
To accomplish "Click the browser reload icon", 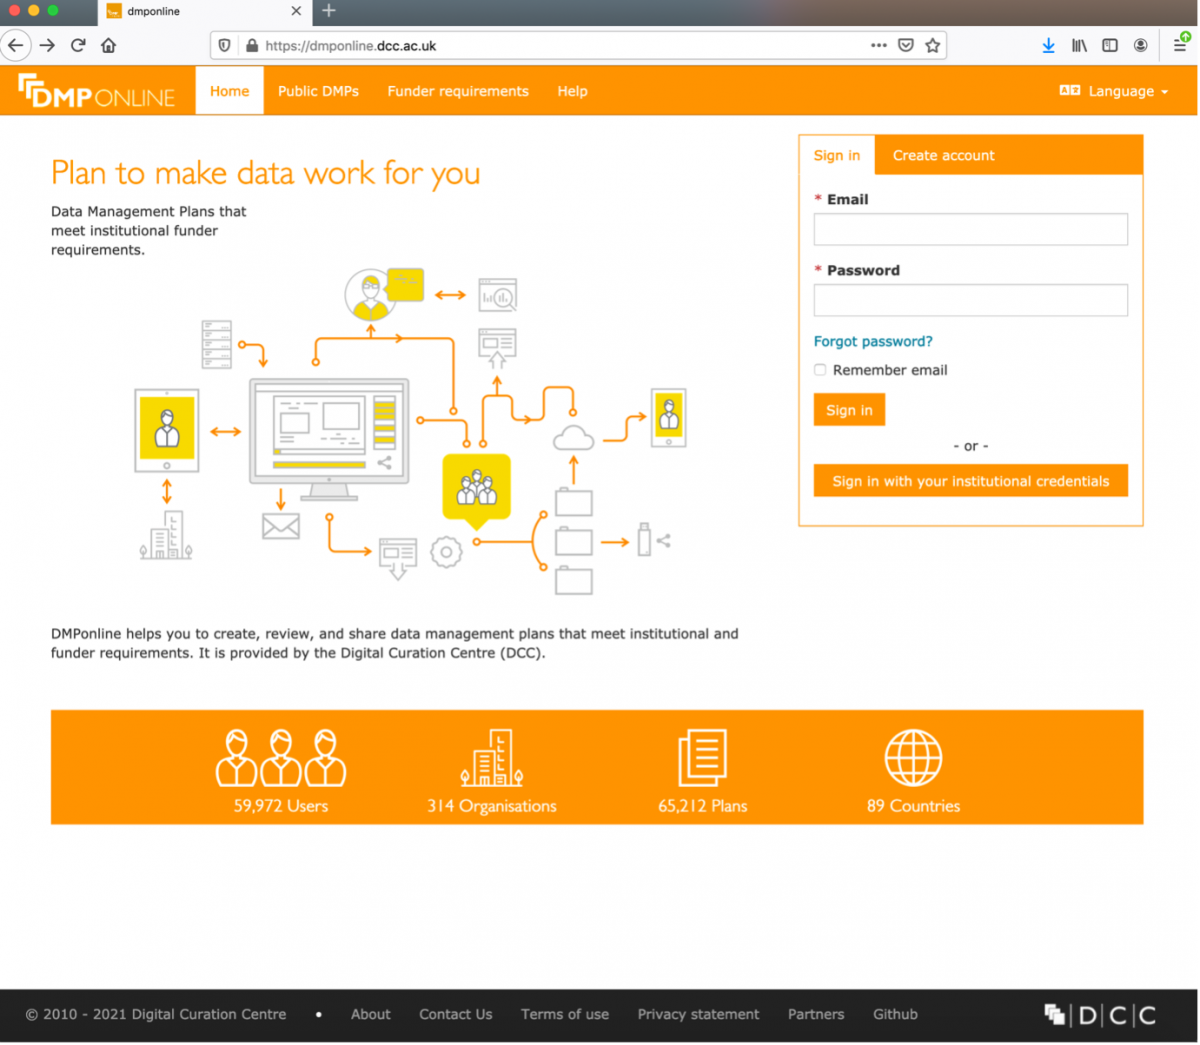I will point(78,45).
